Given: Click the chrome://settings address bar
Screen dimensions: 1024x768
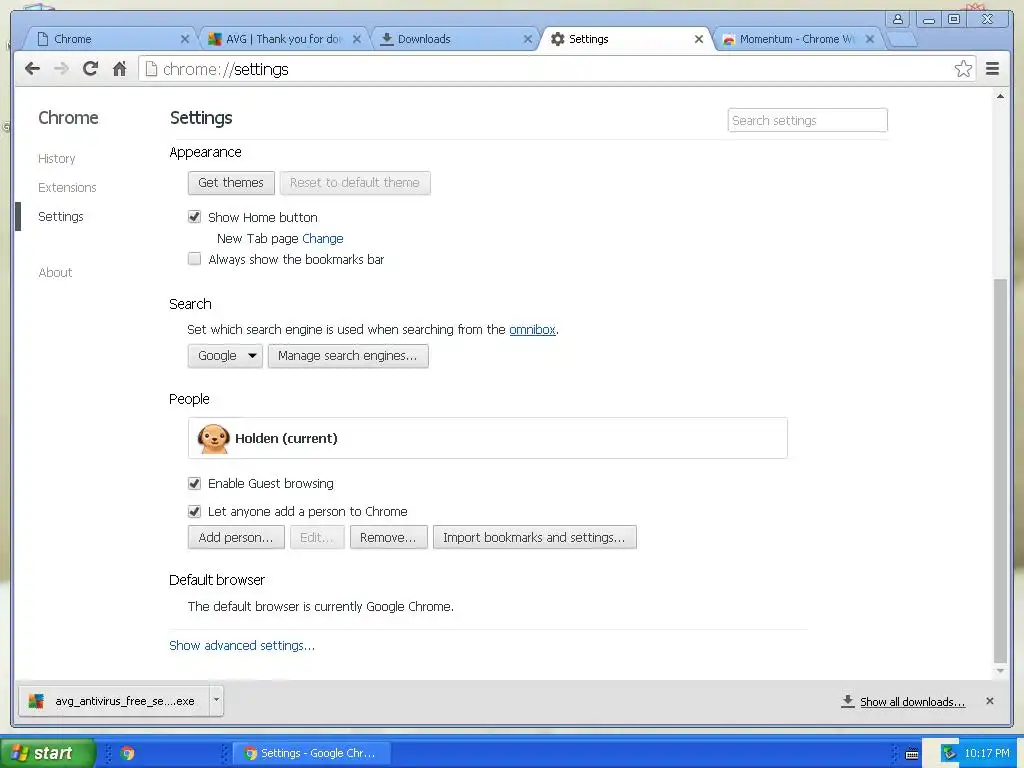Looking at the screenshot, I should 557,69.
